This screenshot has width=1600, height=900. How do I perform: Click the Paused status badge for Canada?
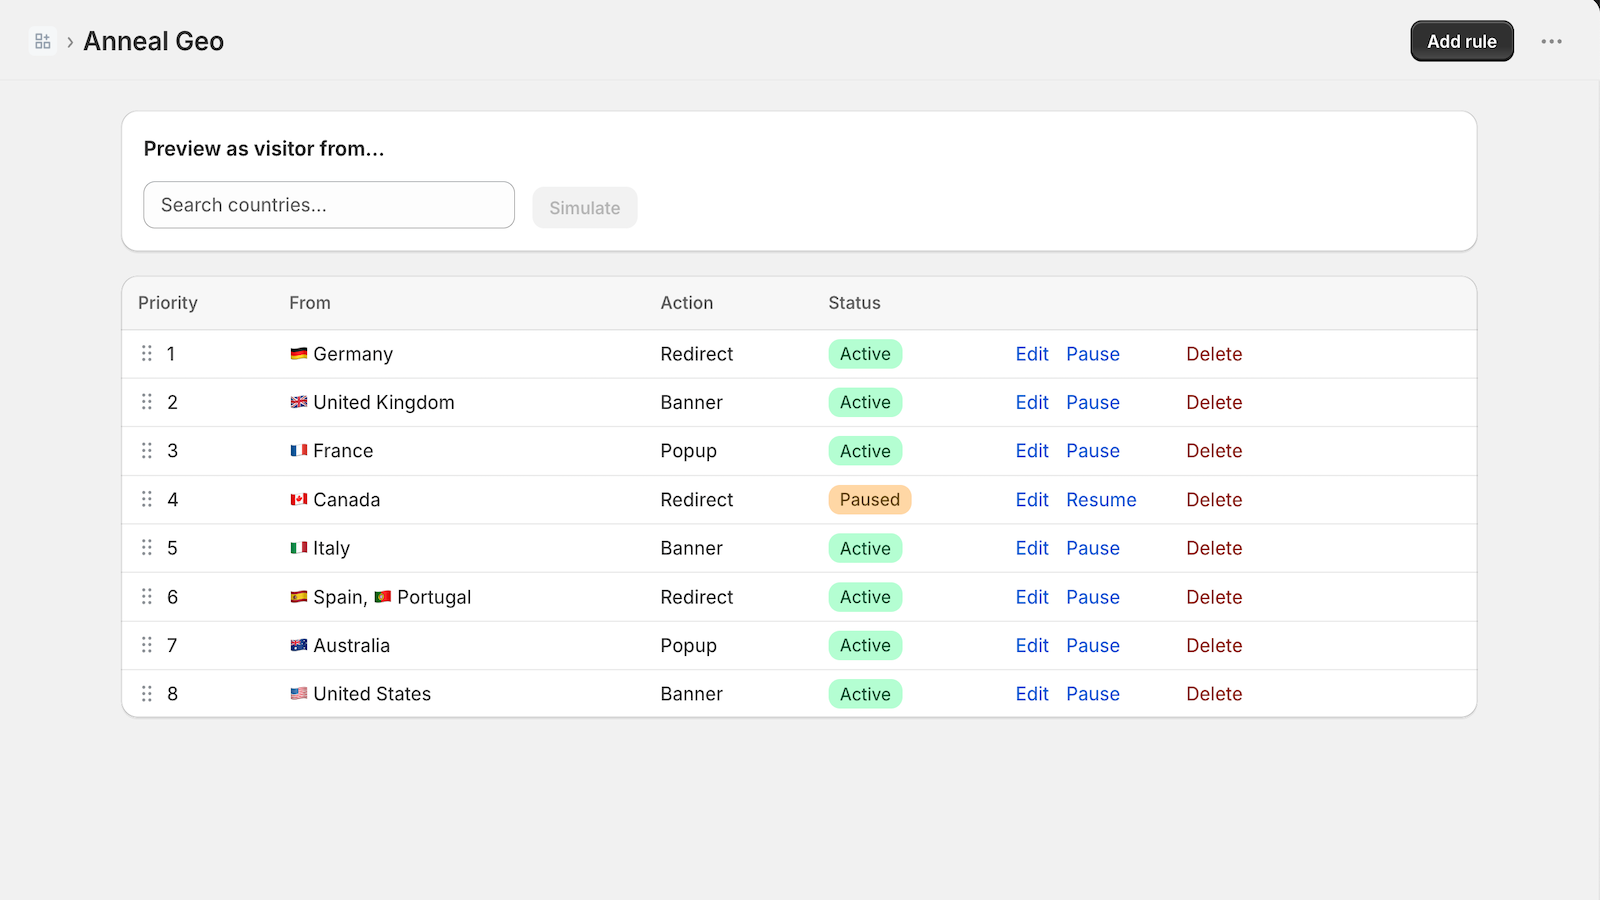tap(869, 499)
